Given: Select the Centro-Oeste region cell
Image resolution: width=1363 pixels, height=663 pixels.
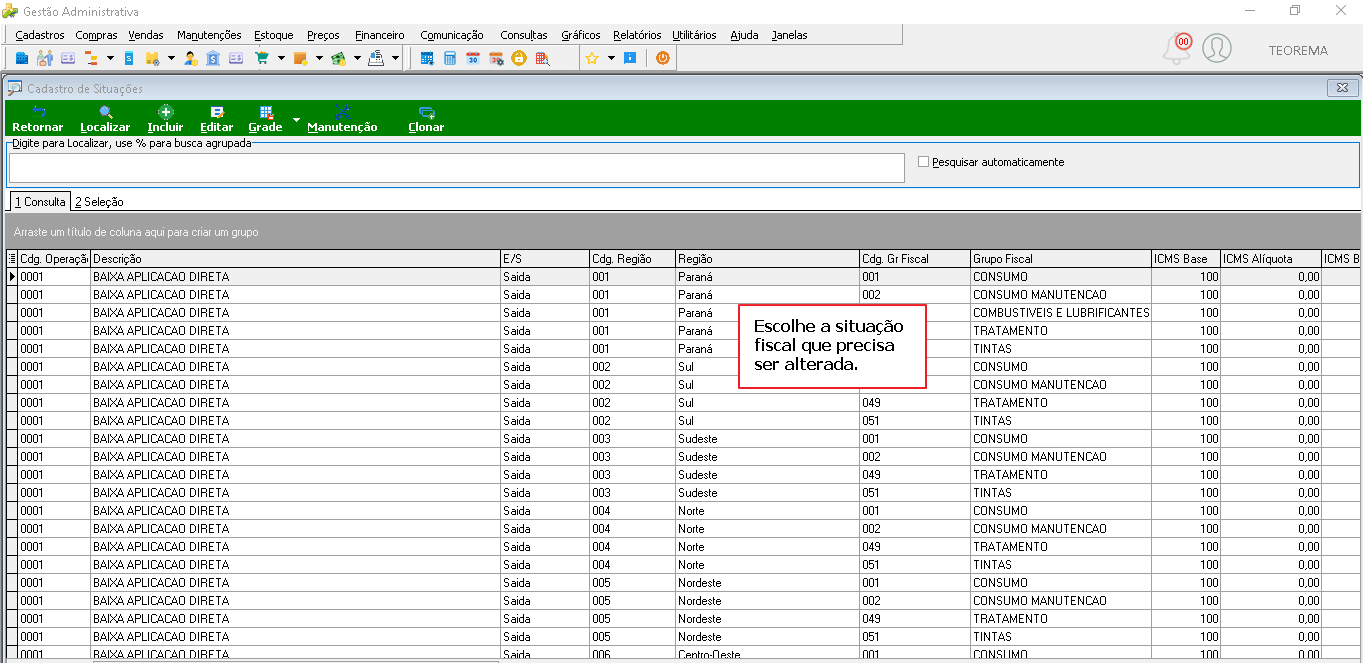Looking at the screenshot, I should [767, 654].
